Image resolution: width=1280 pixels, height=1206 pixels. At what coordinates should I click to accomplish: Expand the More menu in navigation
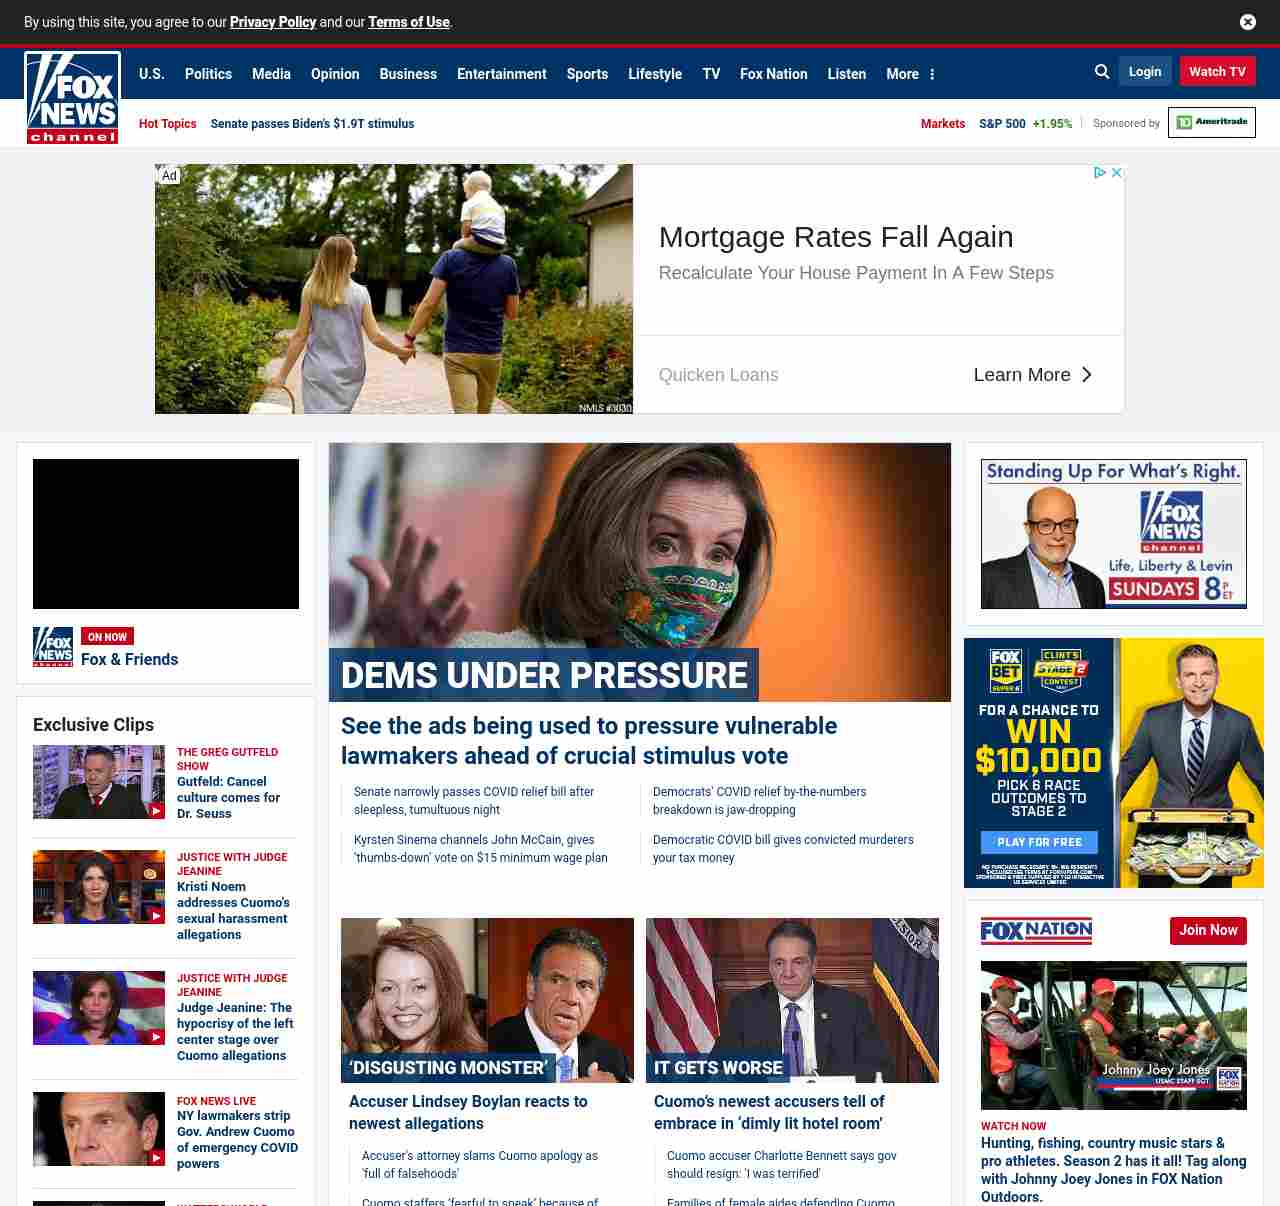pyautogui.click(x=910, y=74)
